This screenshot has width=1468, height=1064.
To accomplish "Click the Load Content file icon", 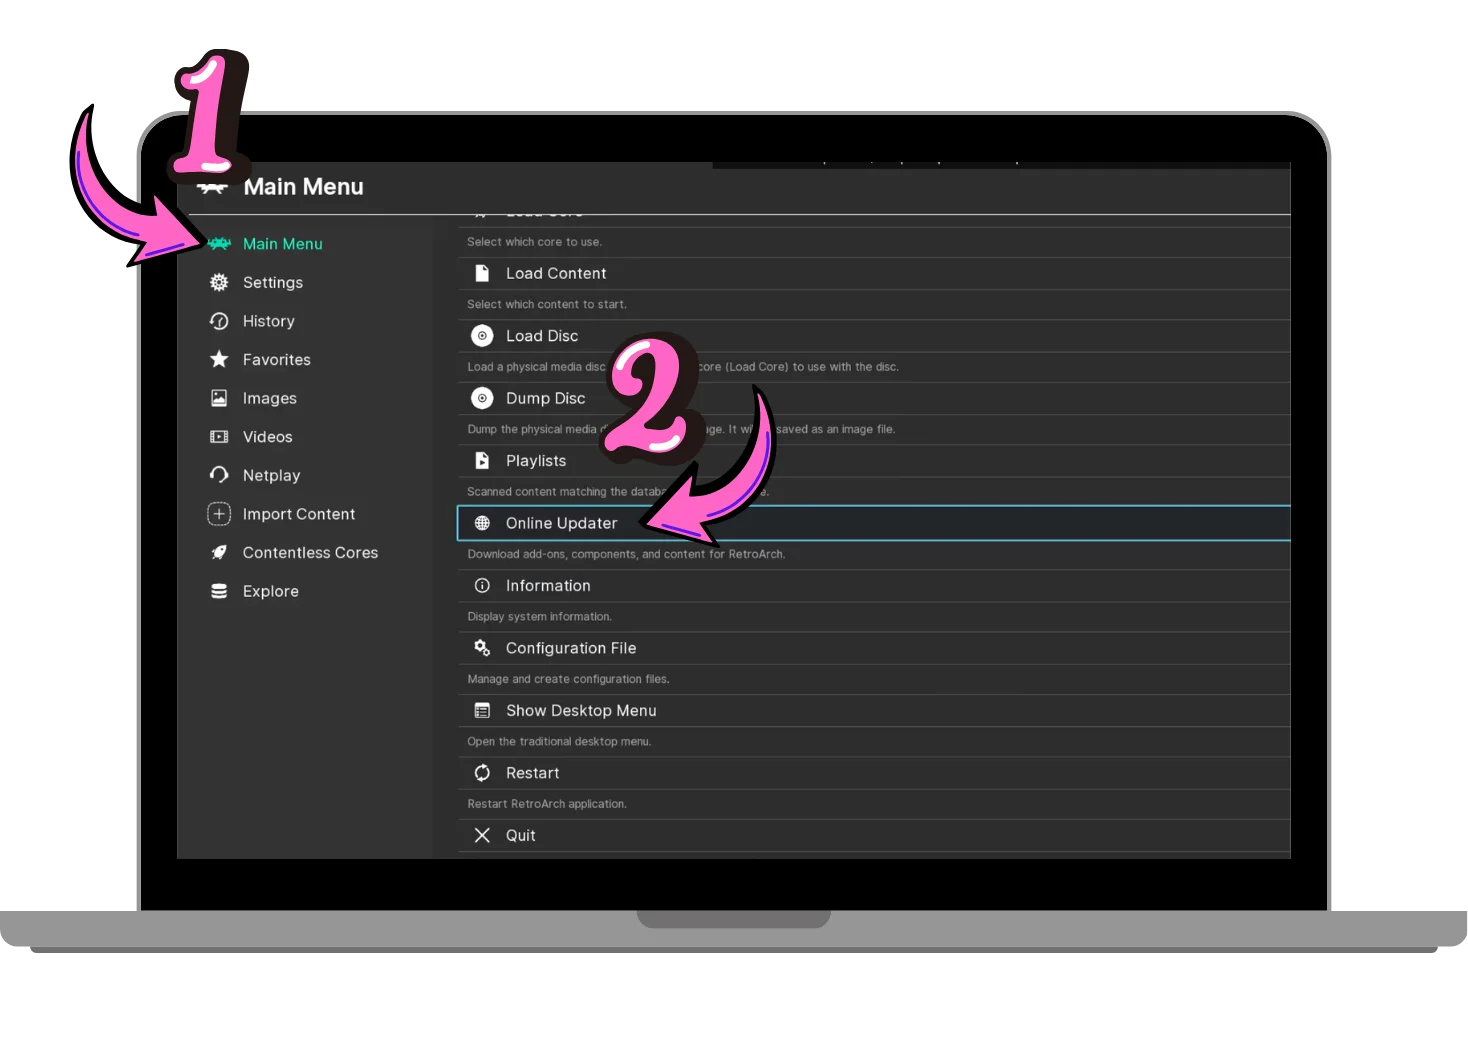I will coord(482,273).
